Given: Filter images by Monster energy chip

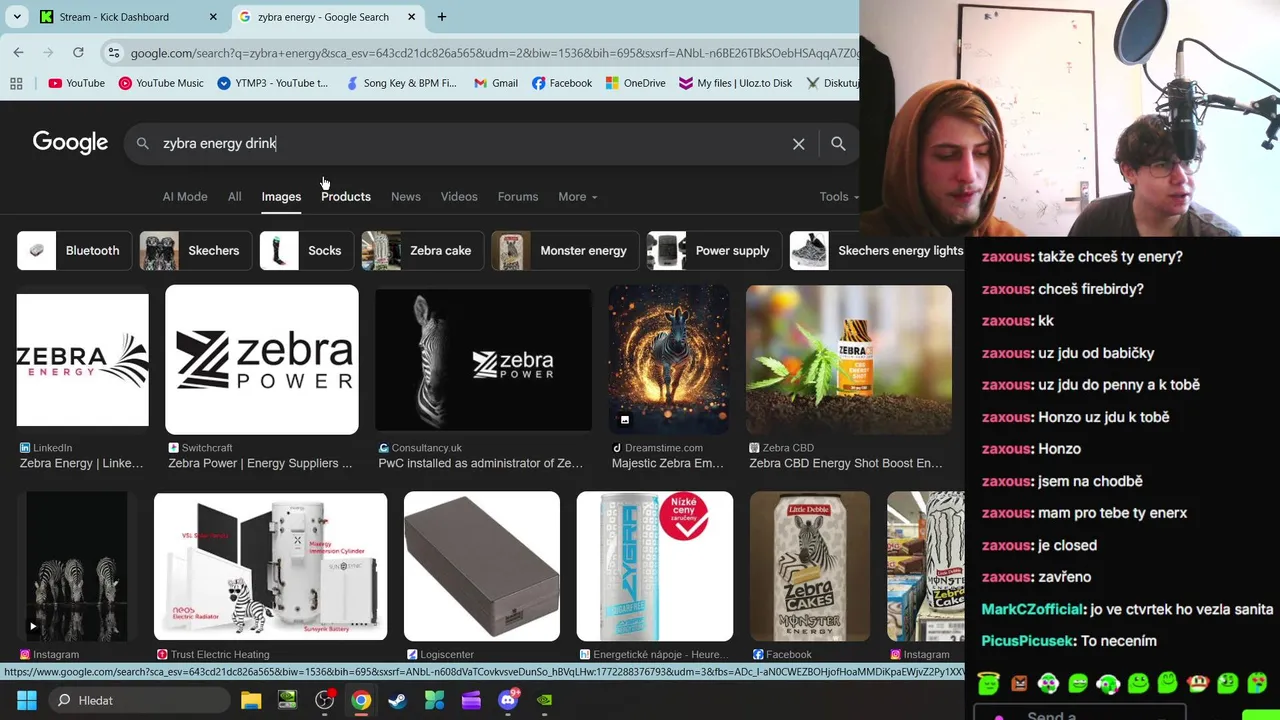Looking at the screenshot, I should (565, 251).
